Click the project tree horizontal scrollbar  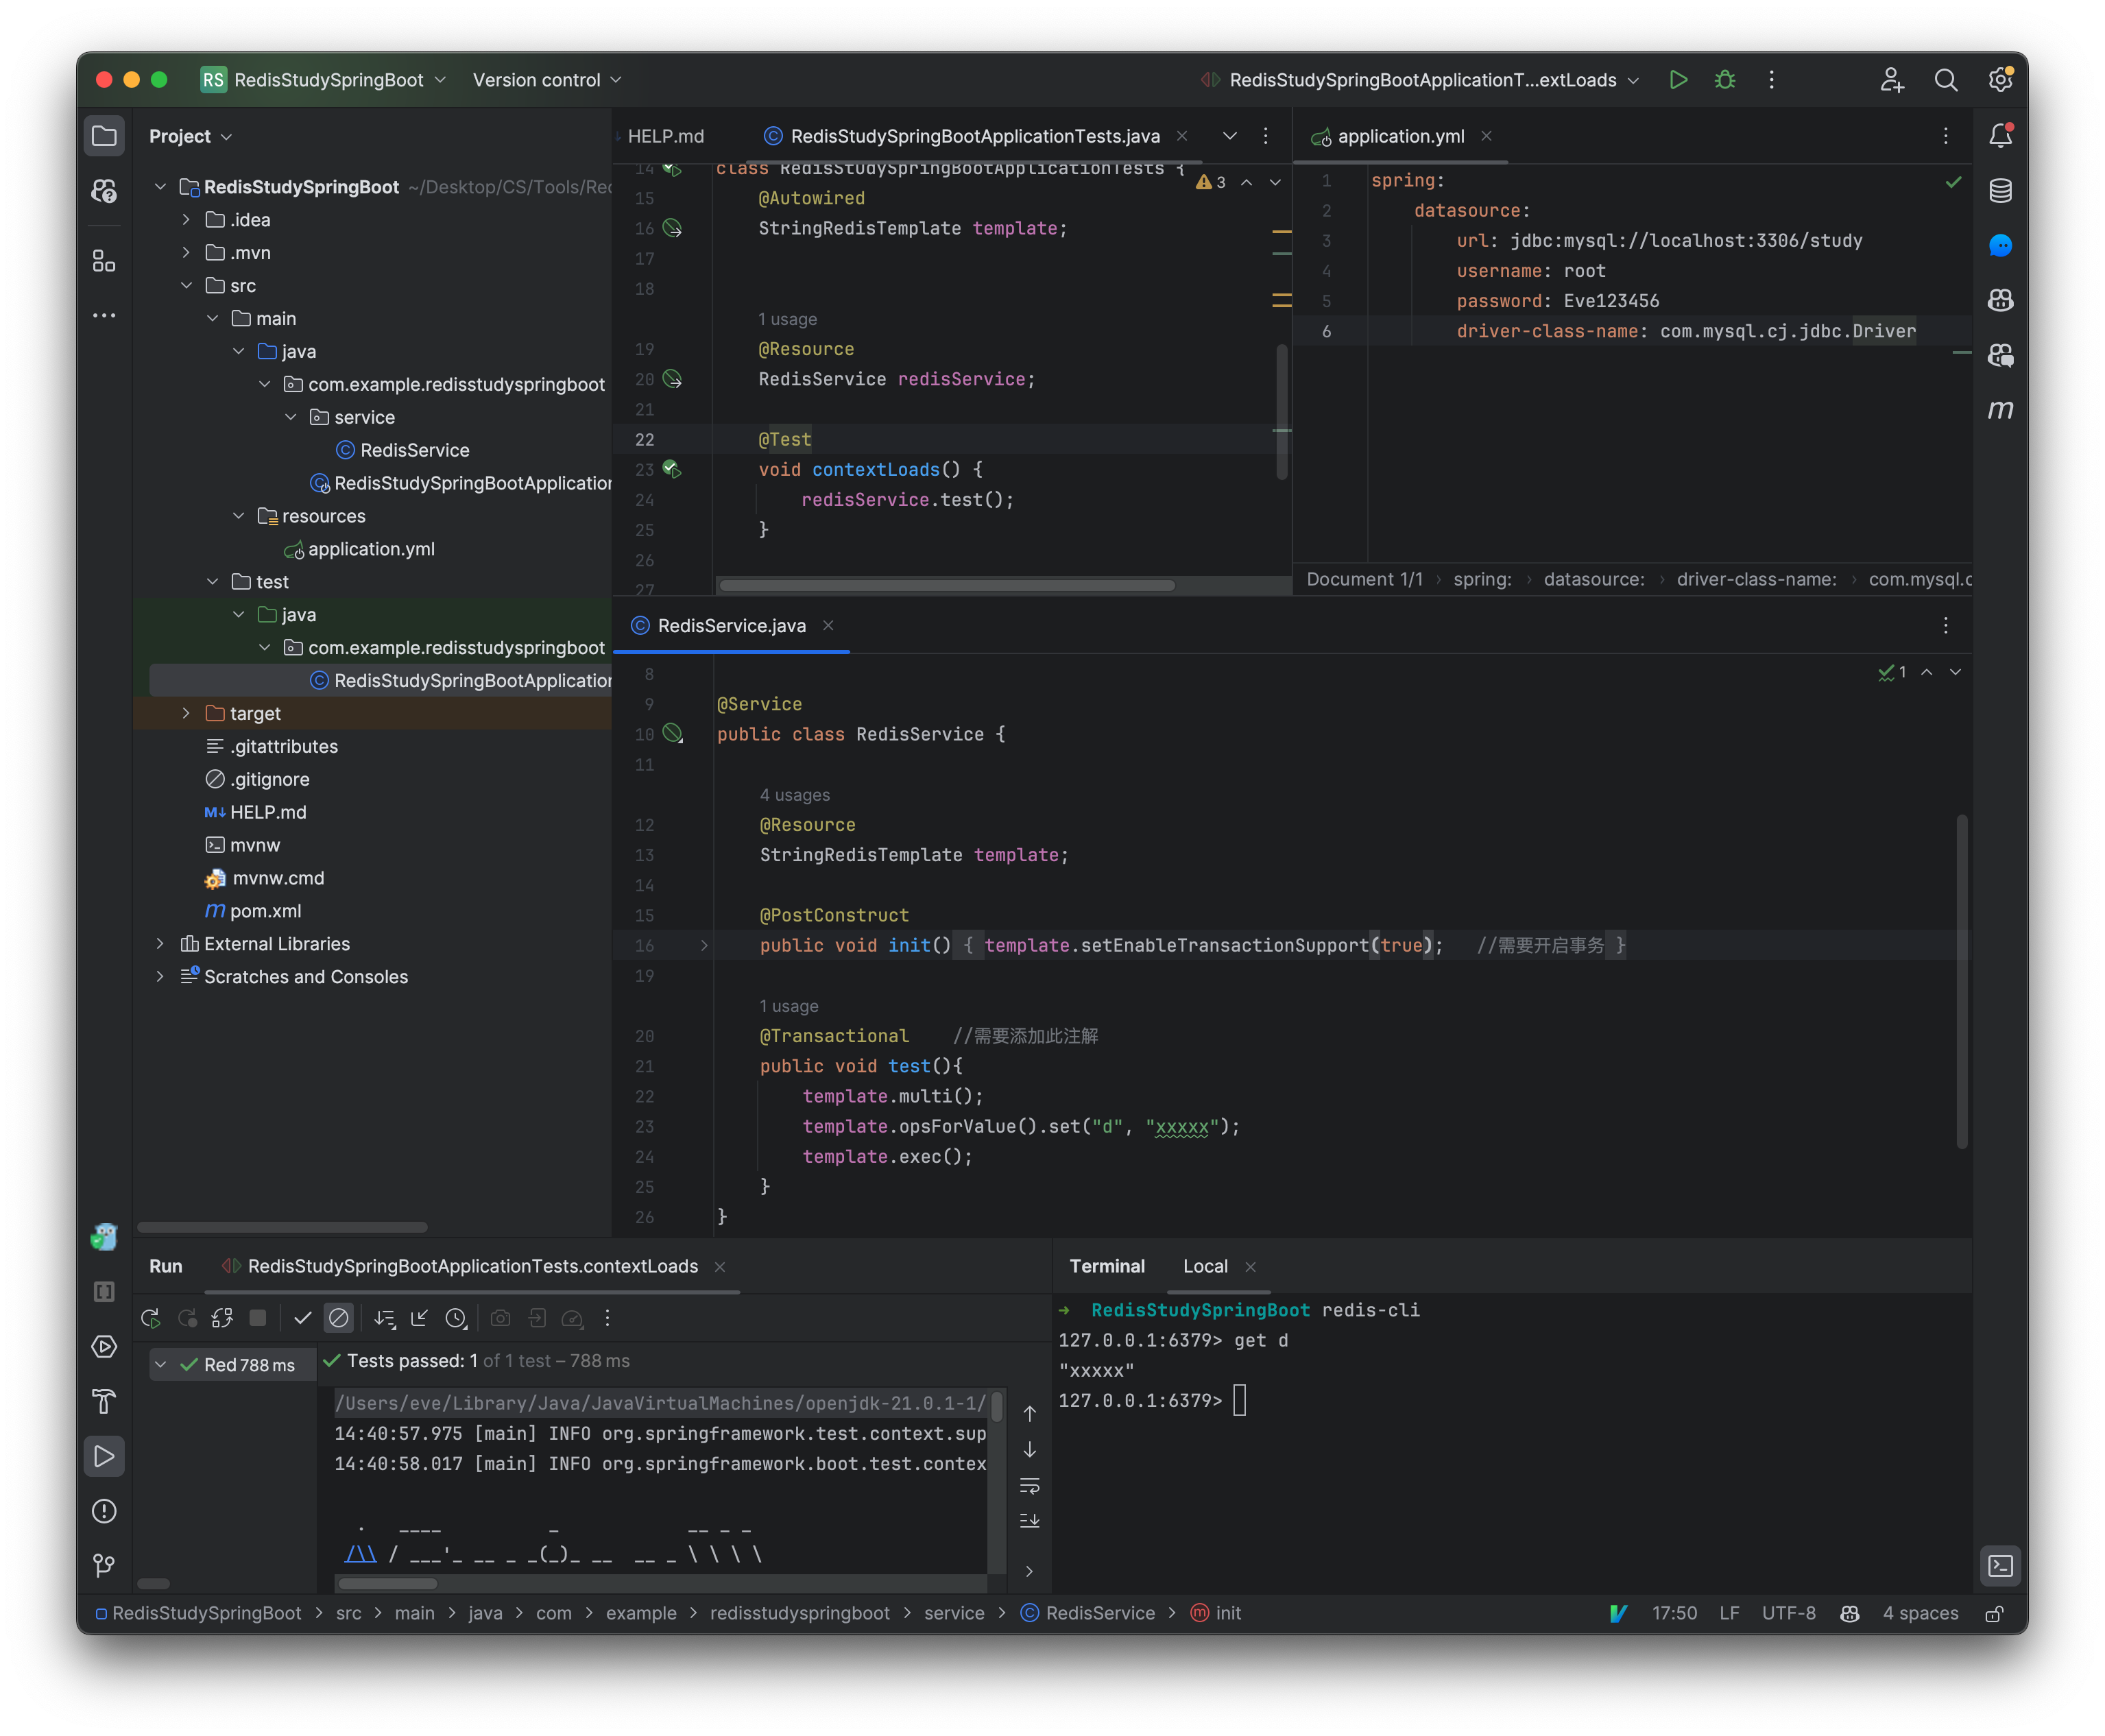coord(282,1227)
